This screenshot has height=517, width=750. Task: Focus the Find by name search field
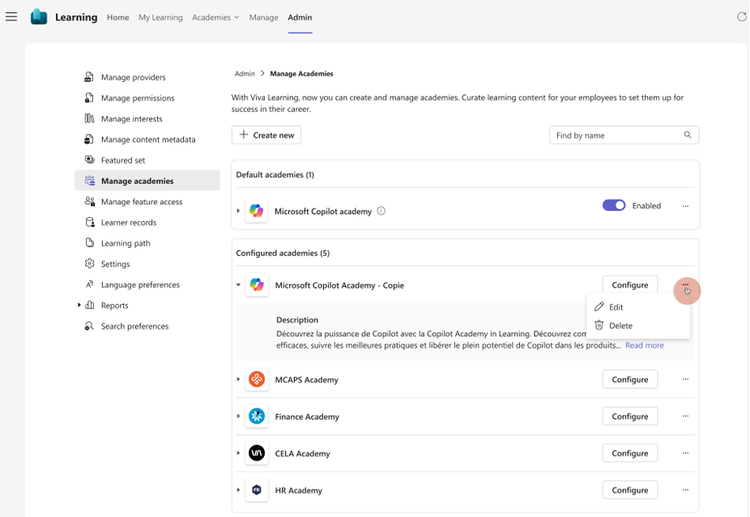coord(615,135)
